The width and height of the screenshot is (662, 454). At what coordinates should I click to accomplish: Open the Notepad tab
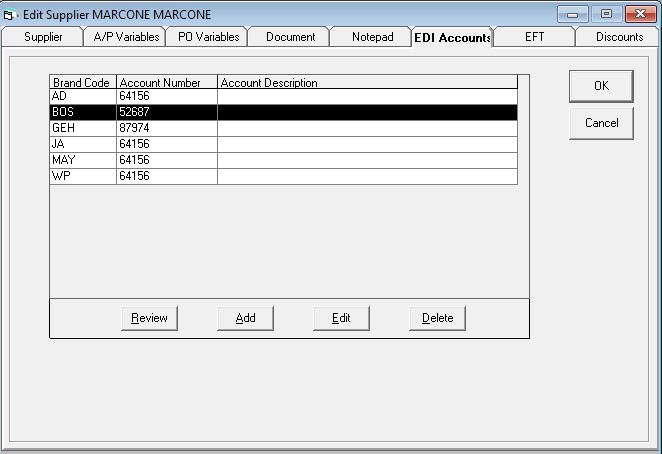[372, 37]
